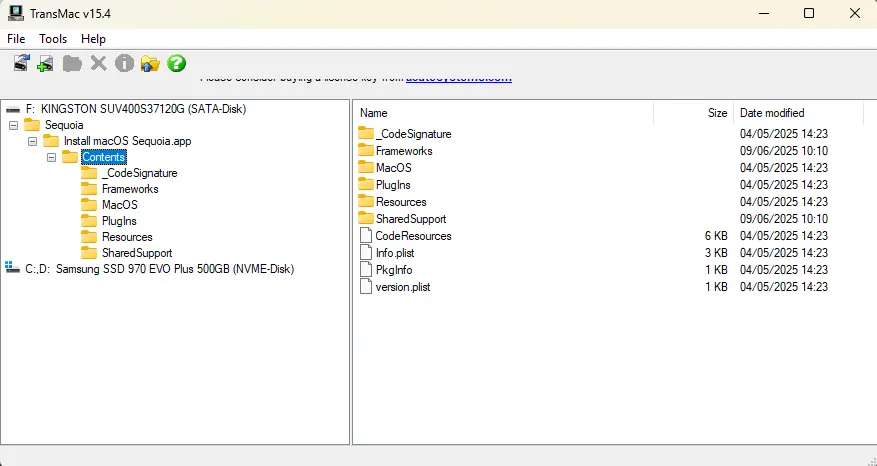The height and width of the screenshot is (466, 877).
Task: Click the KINGSTON SATA disk drive icon
Action: click(13, 110)
